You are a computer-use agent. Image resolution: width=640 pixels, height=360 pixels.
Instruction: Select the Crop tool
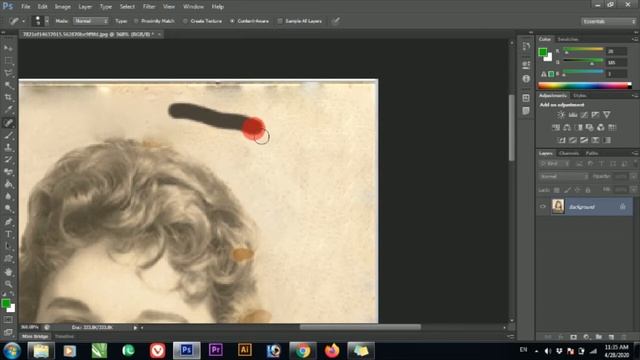[8, 98]
